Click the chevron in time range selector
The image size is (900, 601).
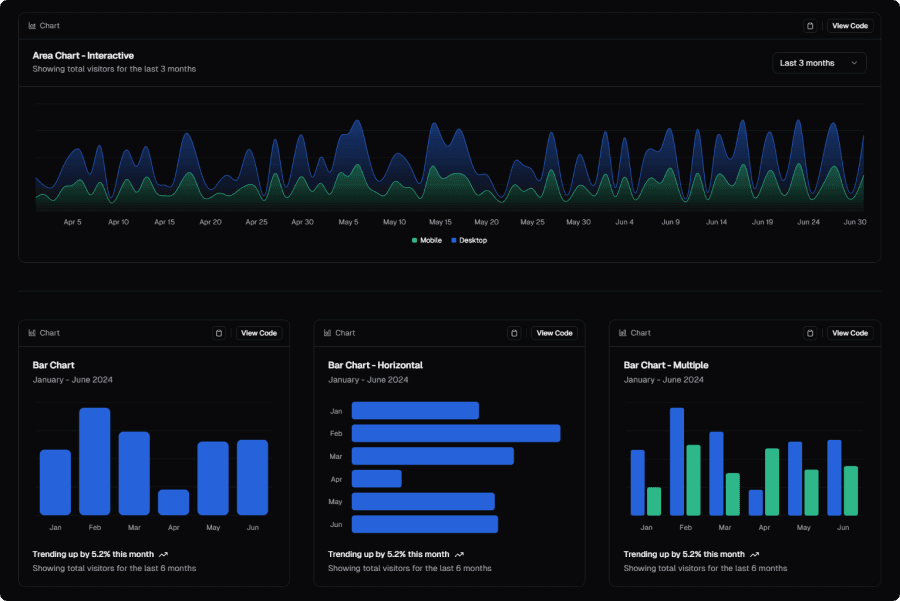pos(854,63)
